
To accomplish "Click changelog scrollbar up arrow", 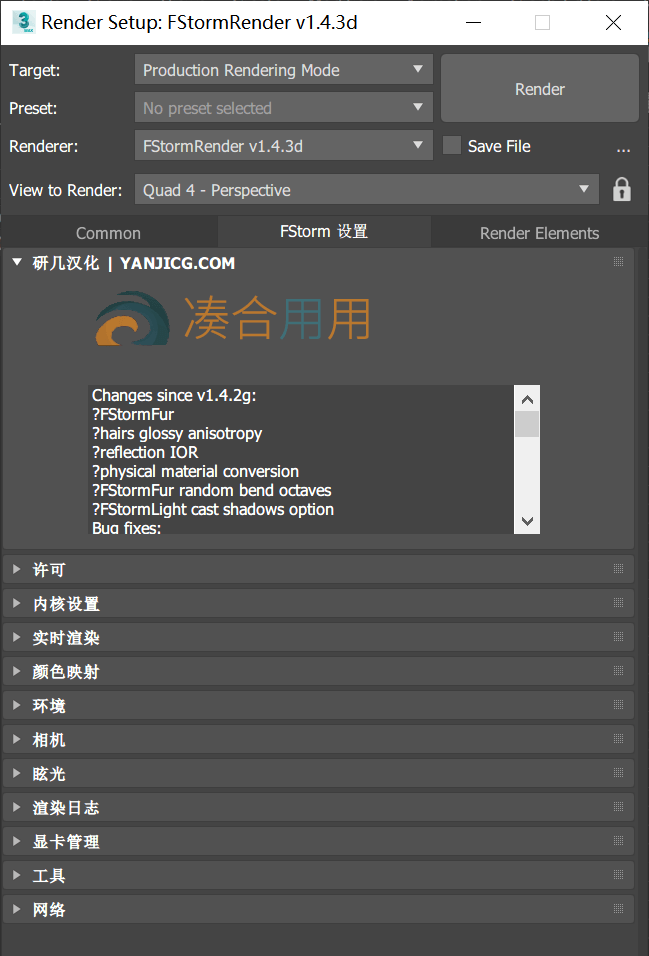I will pyautogui.click(x=528, y=399).
